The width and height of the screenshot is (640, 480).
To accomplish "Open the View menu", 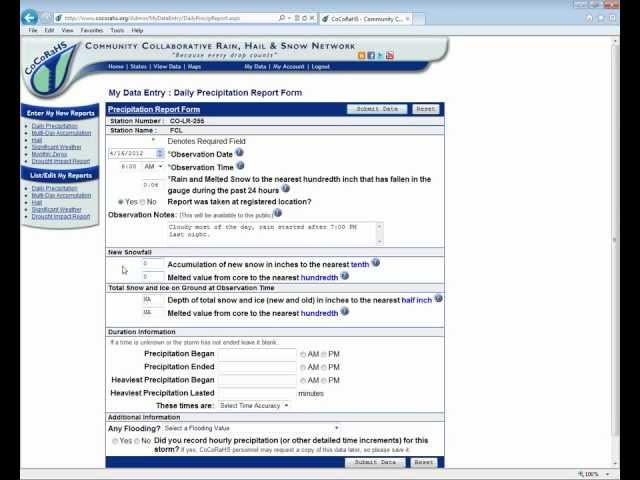I will click(67, 30).
